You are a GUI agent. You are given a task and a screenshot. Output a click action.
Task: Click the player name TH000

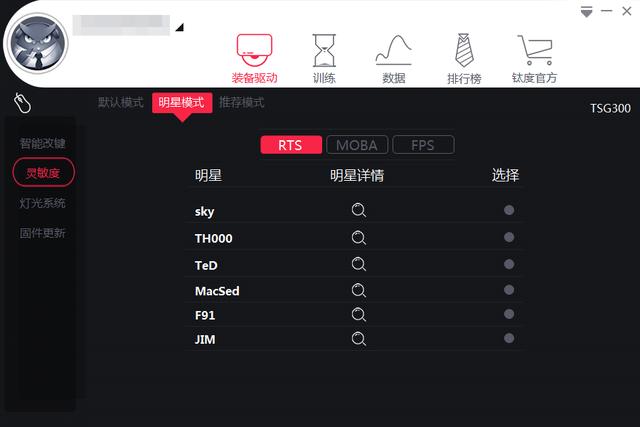213,238
